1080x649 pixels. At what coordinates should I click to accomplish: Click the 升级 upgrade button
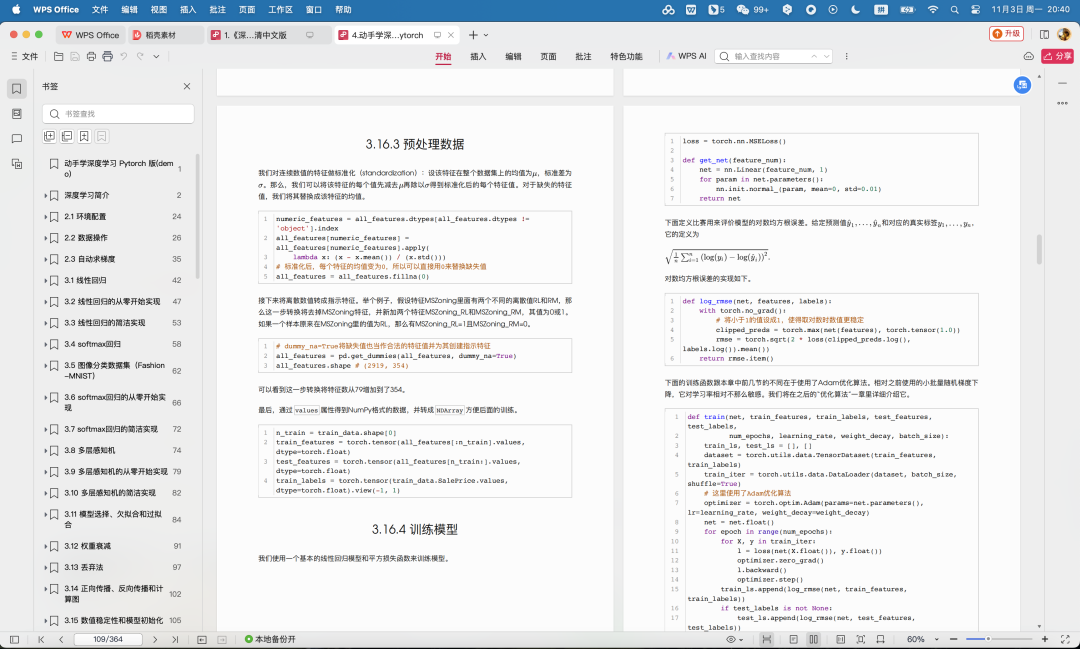[1006, 34]
